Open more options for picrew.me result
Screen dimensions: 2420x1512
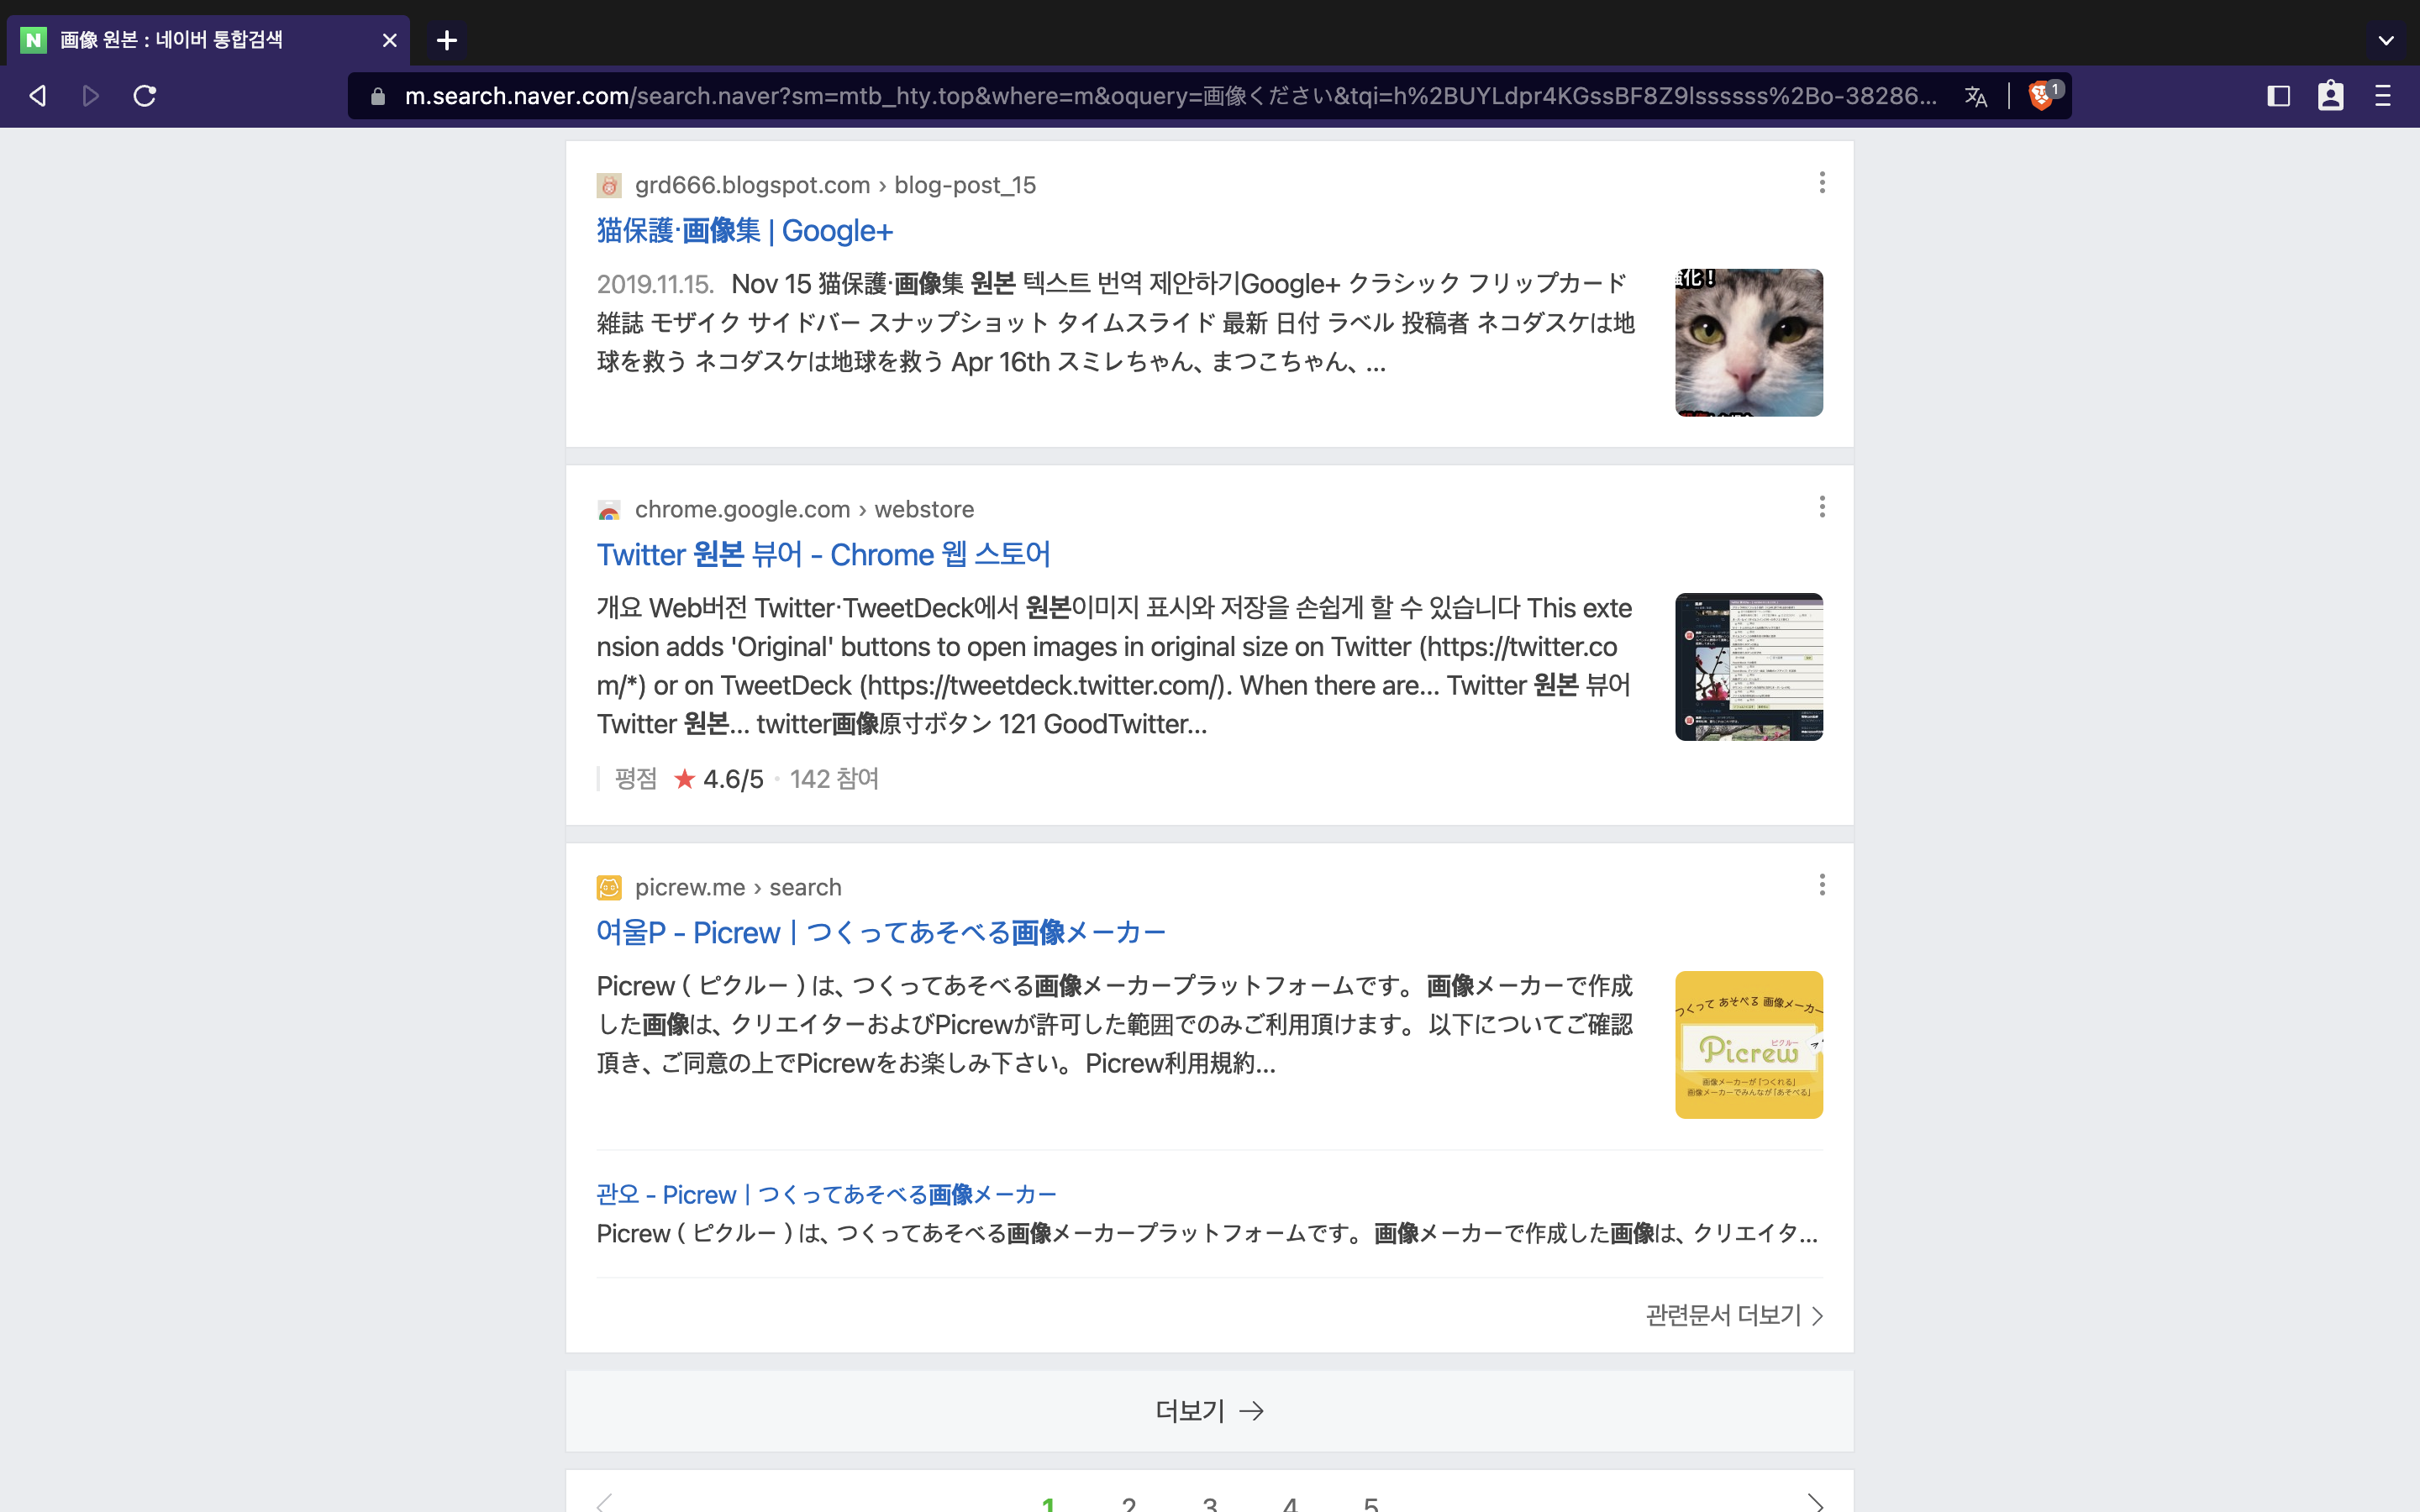click(x=1822, y=885)
